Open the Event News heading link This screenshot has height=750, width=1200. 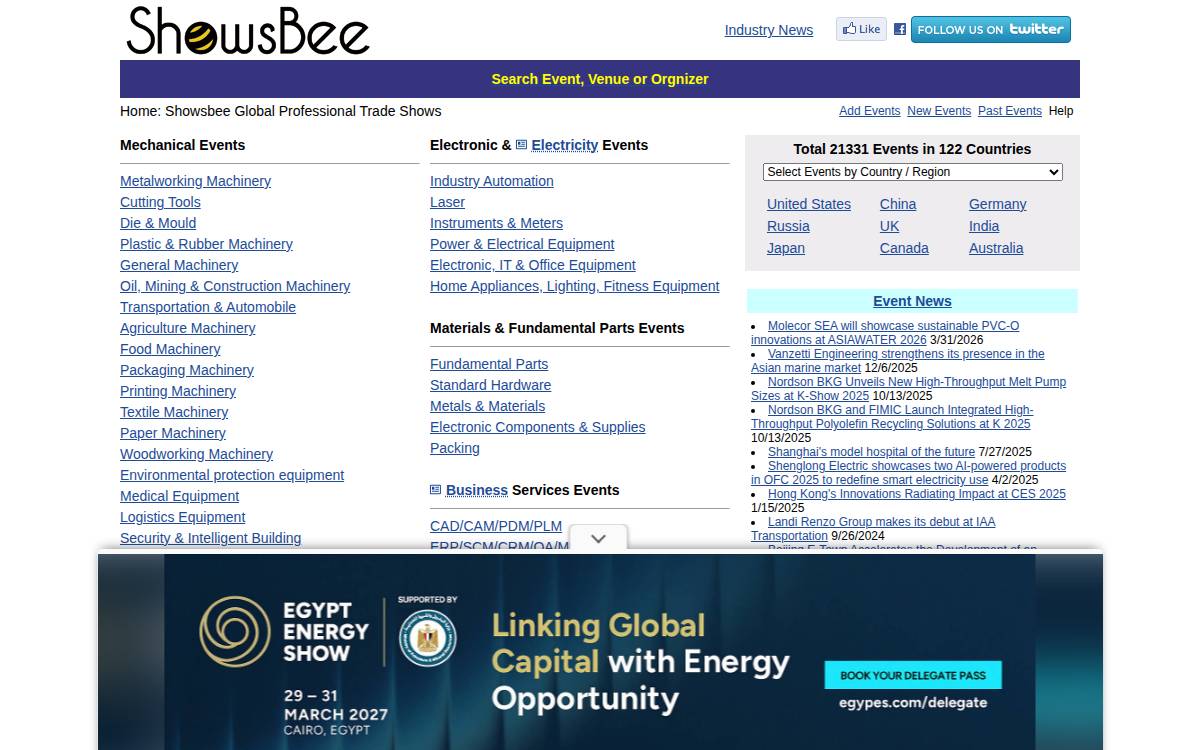point(912,301)
